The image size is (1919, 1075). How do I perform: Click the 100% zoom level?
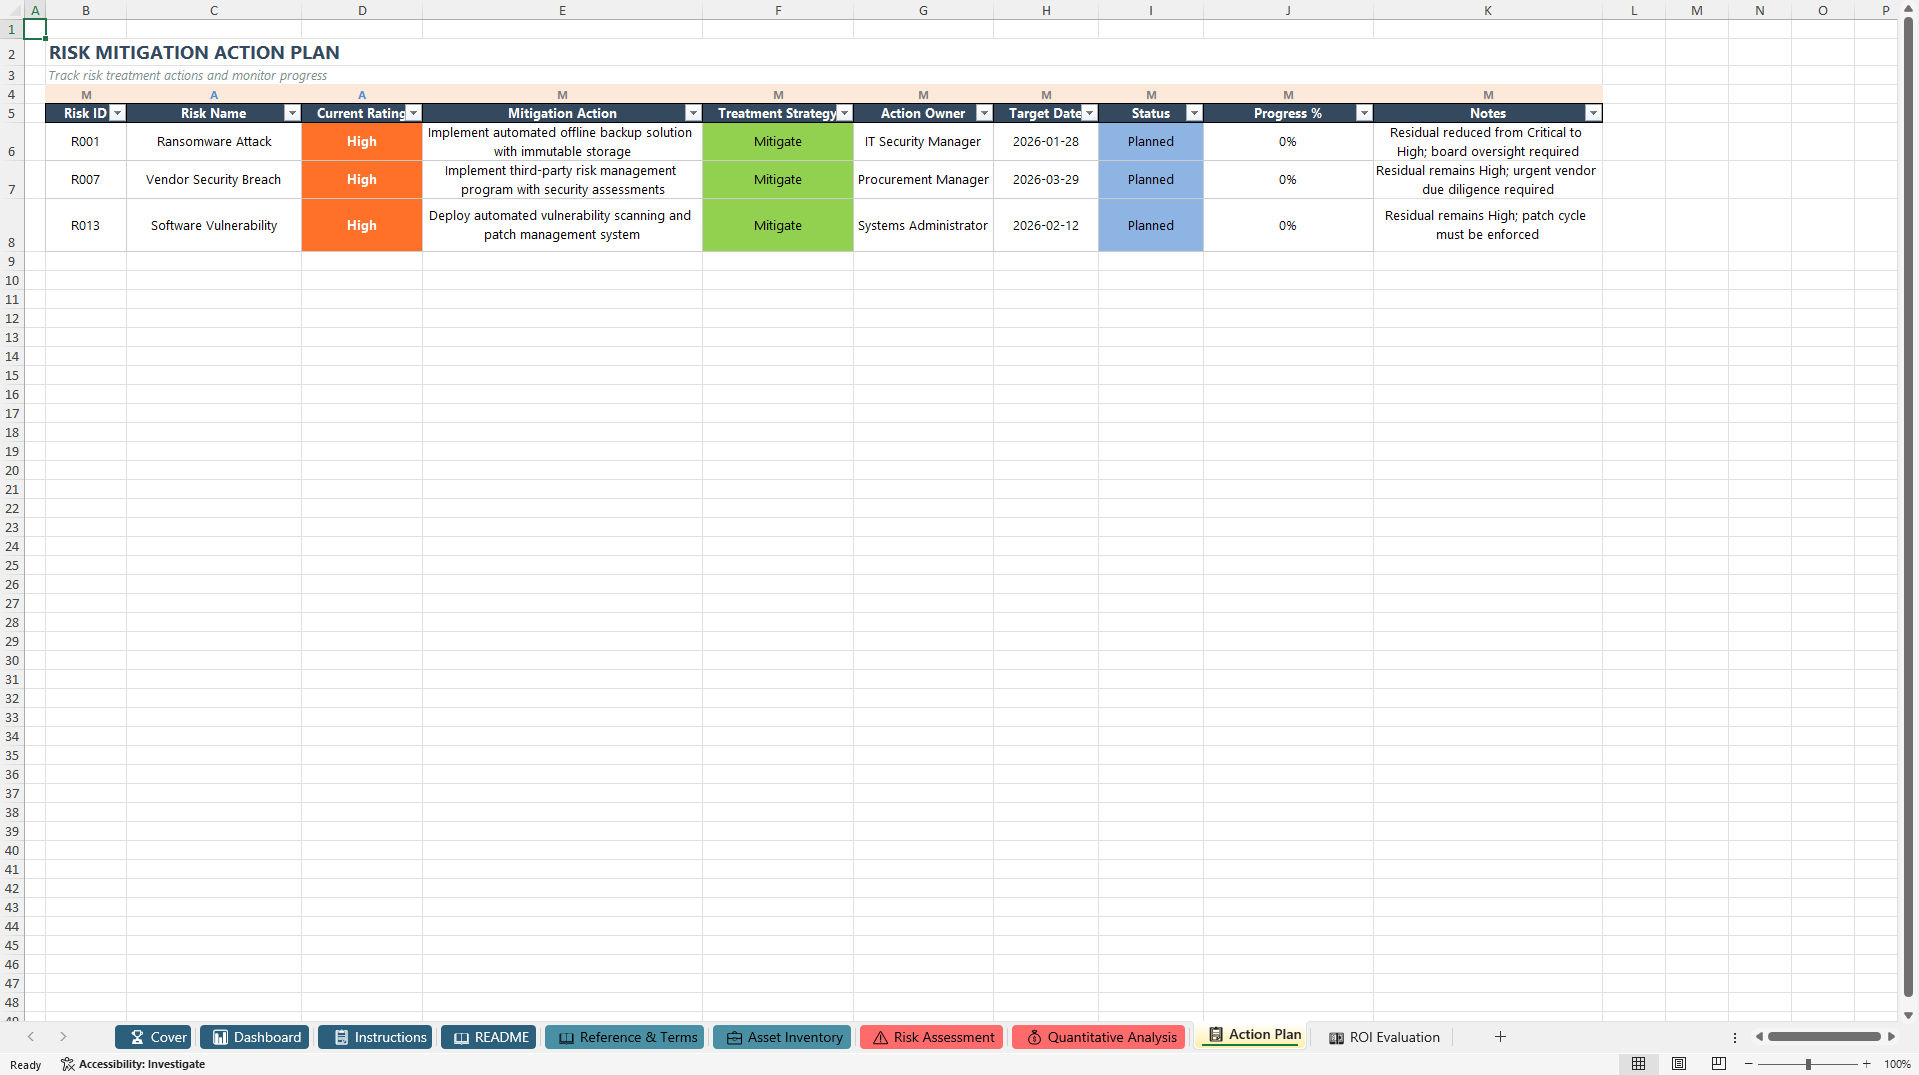click(x=1897, y=1064)
